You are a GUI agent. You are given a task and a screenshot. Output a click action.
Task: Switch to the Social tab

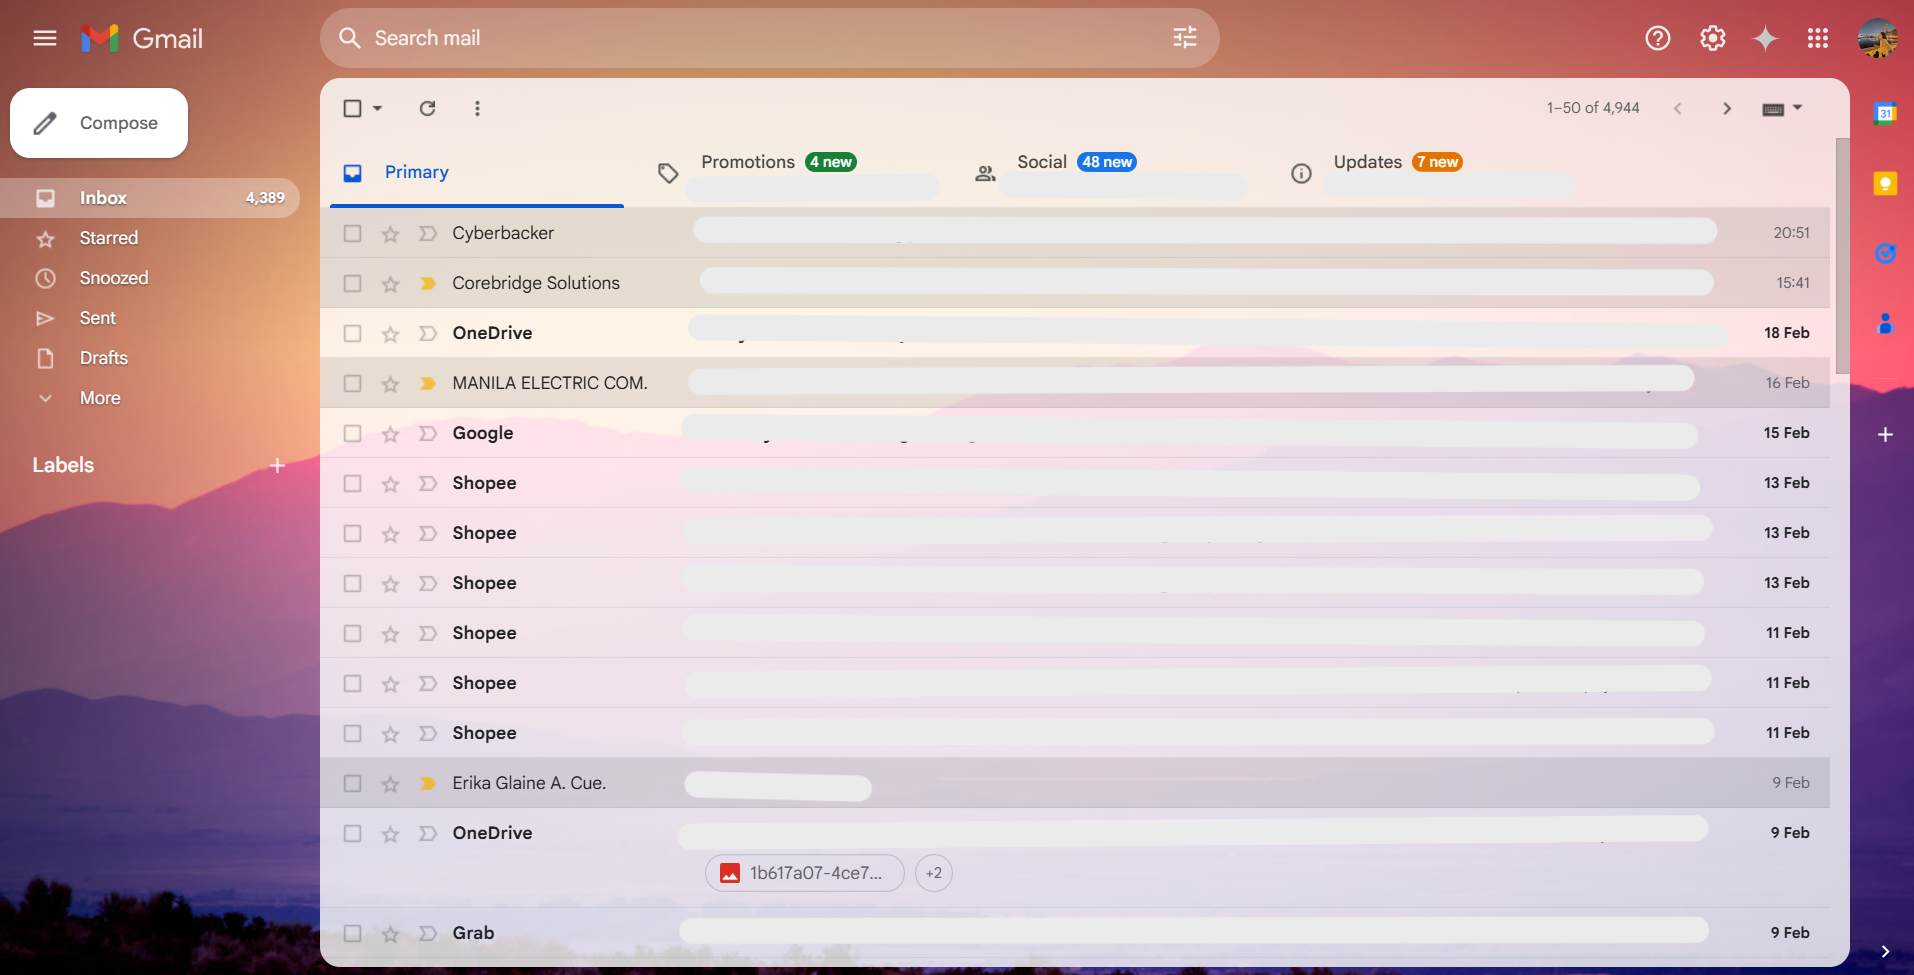pyautogui.click(x=1111, y=172)
